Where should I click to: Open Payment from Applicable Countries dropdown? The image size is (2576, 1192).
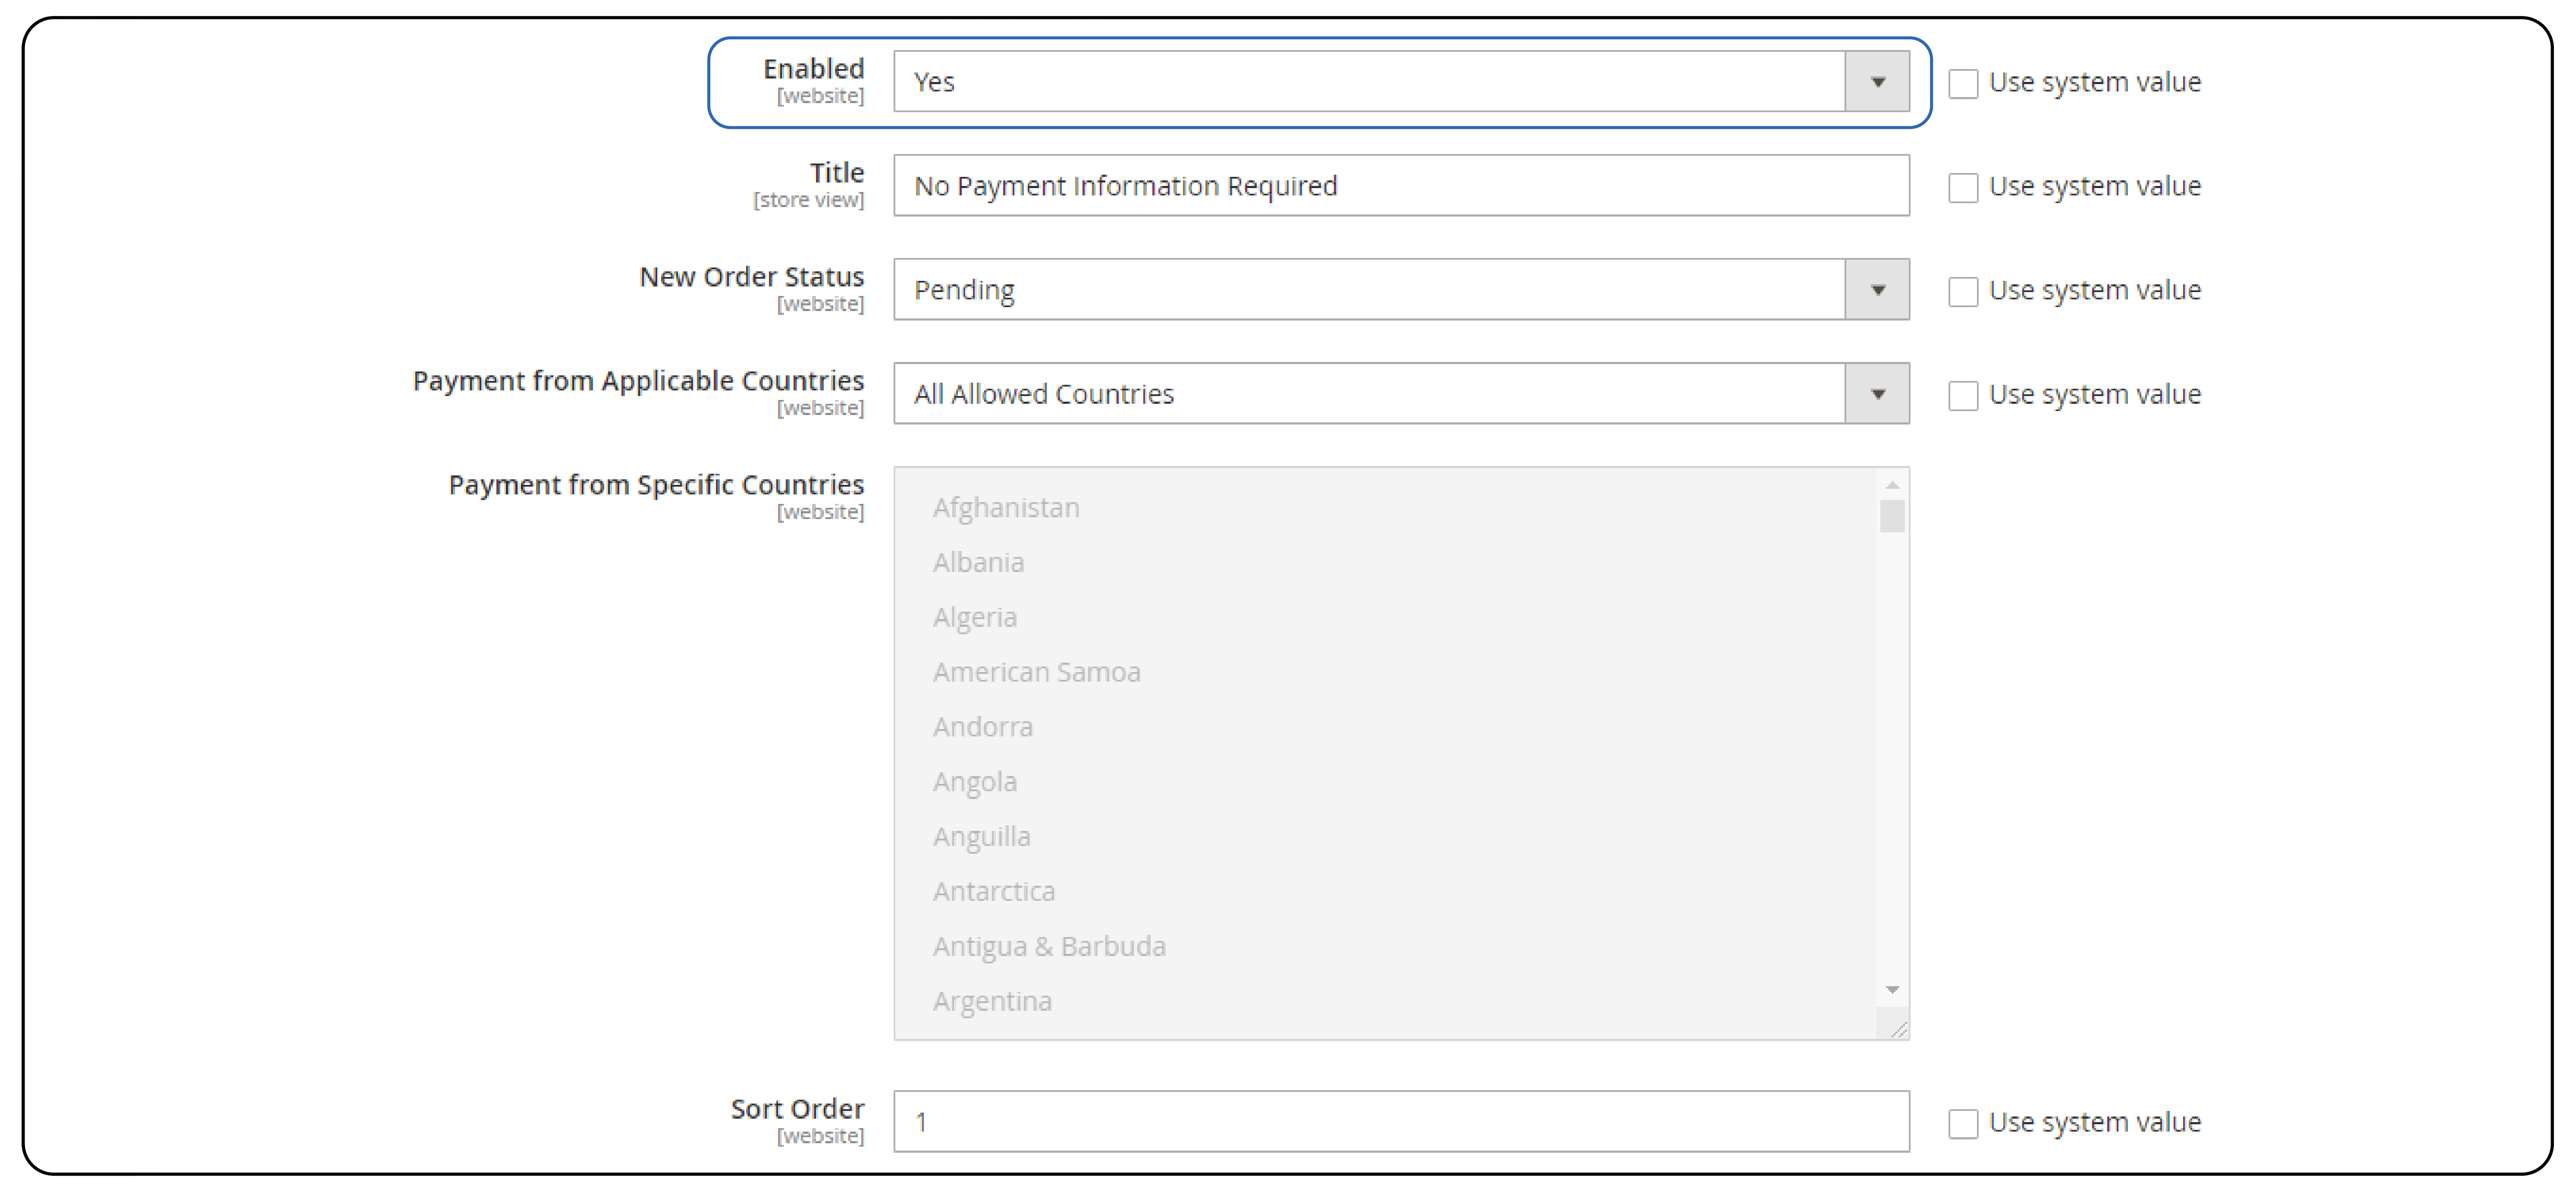coord(1401,393)
